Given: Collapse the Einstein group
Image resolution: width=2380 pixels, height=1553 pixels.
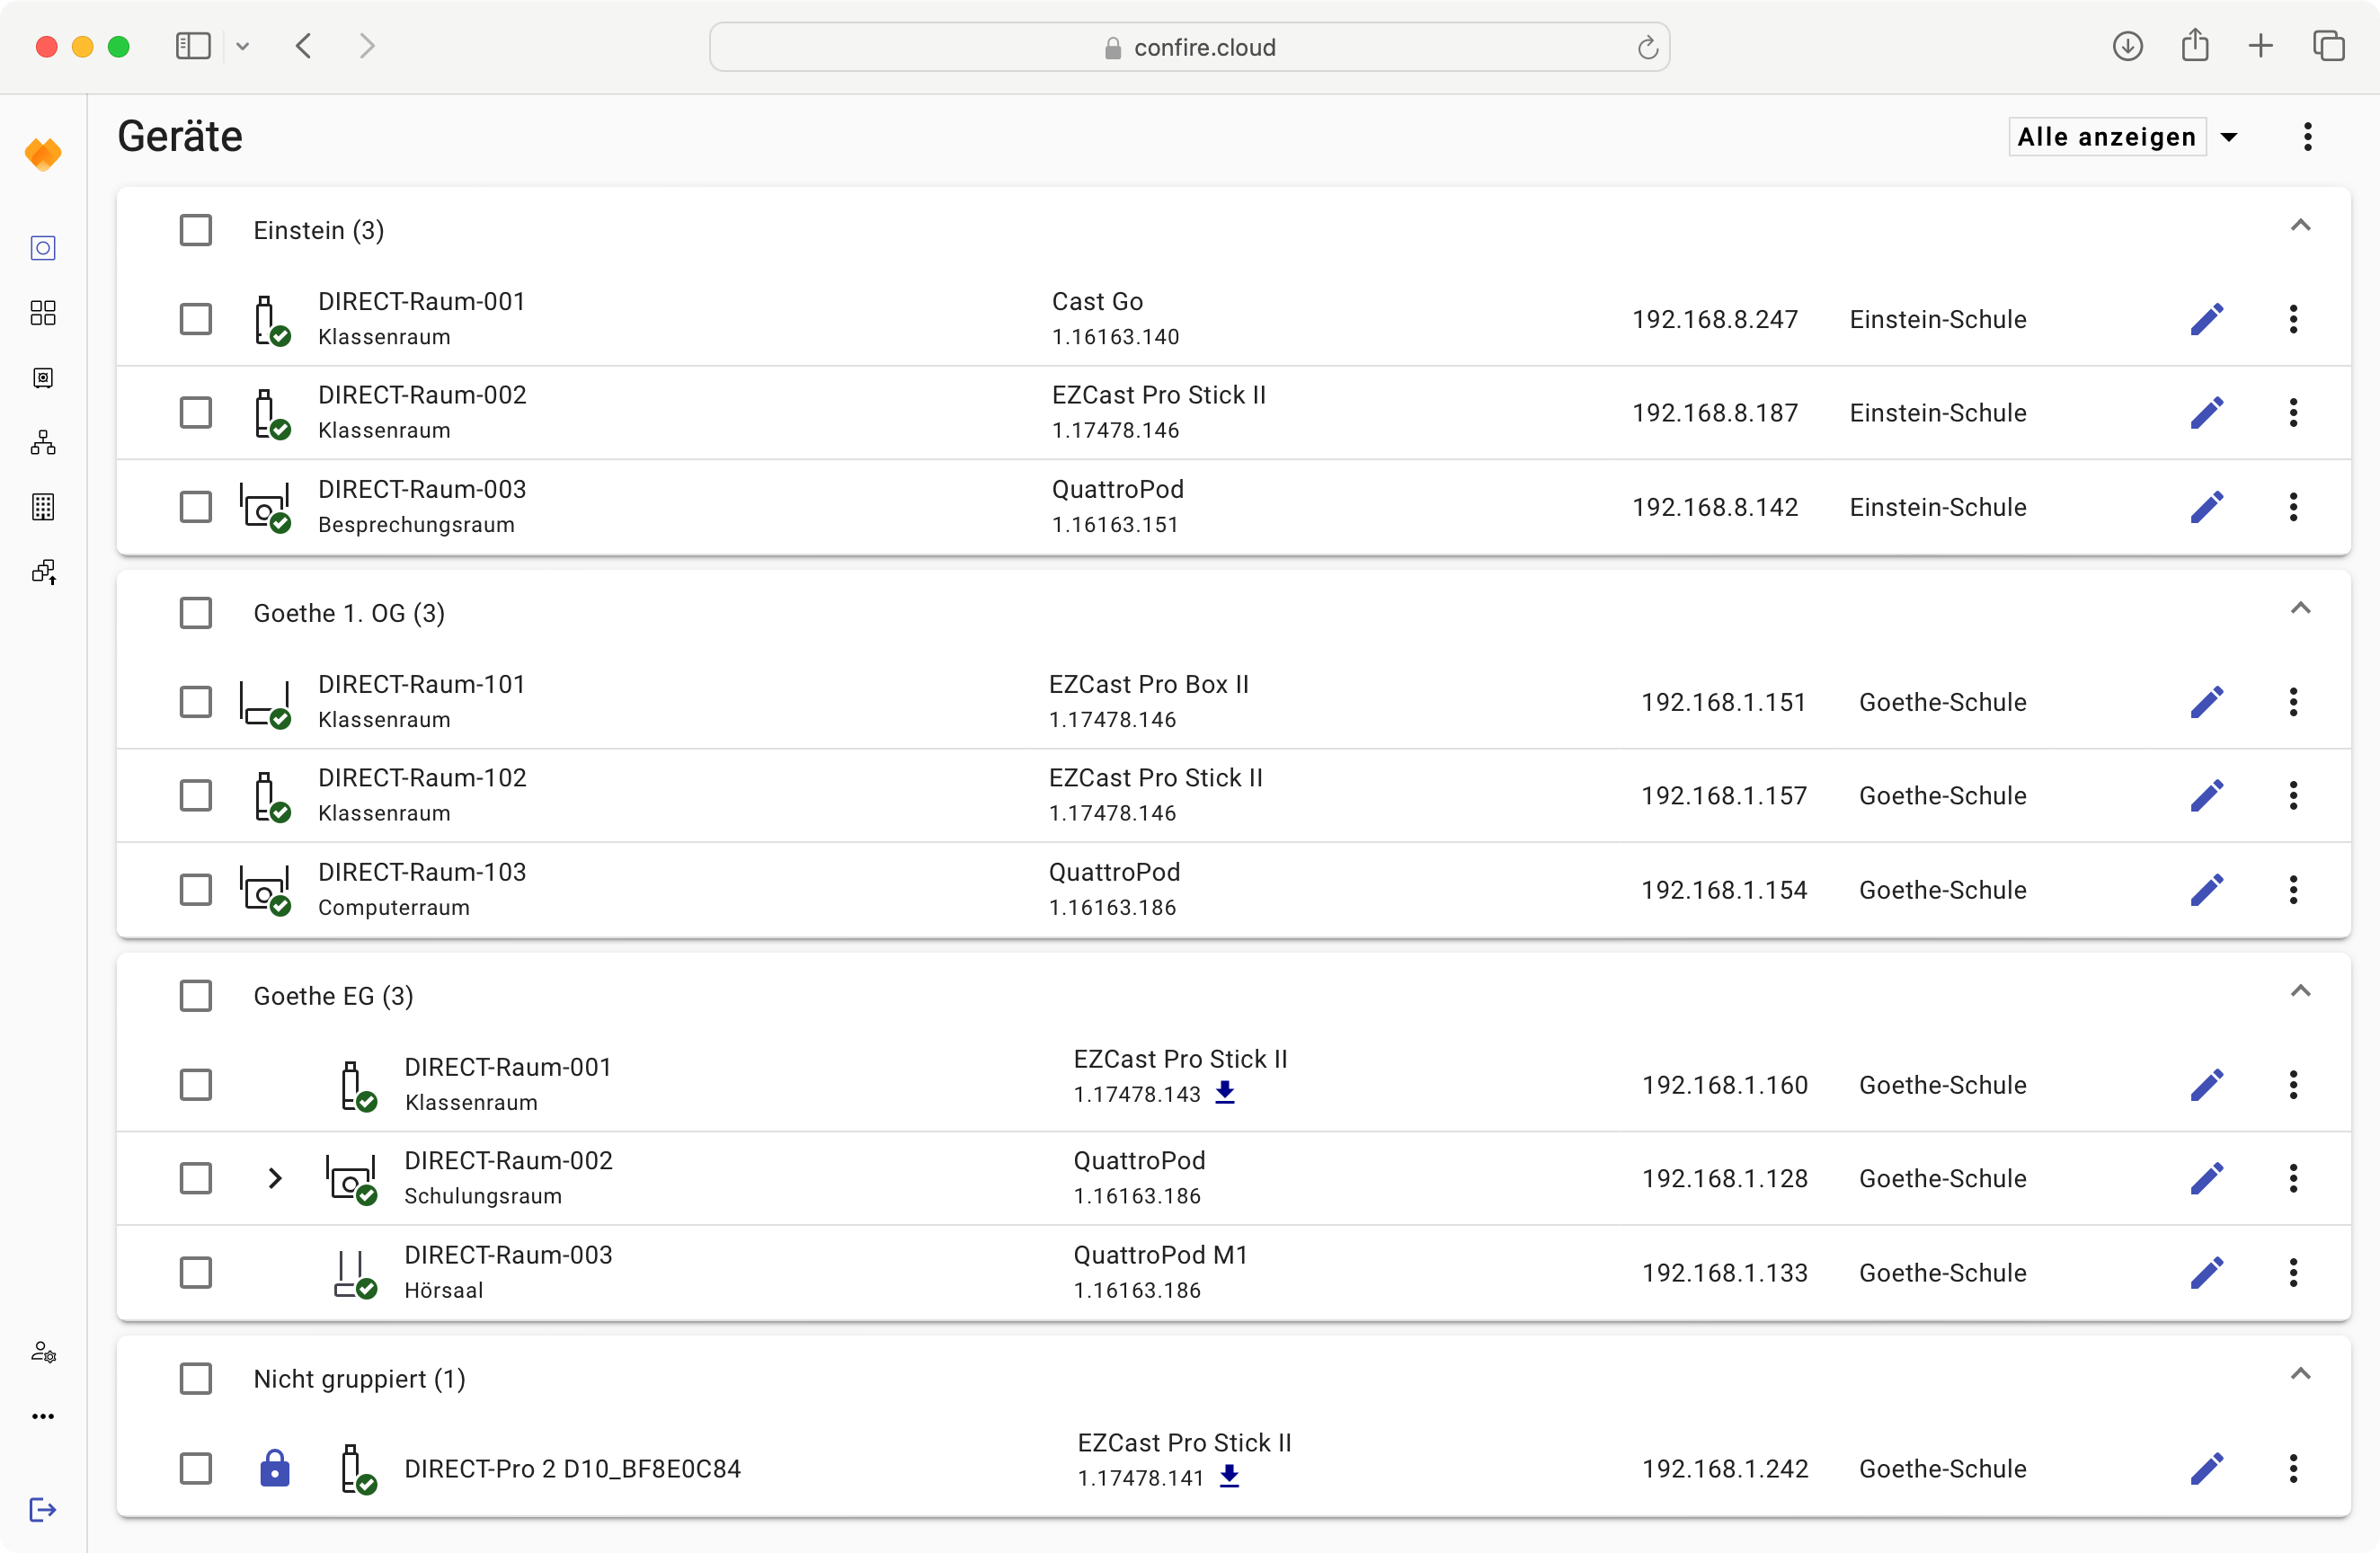Looking at the screenshot, I should pyautogui.click(x=2300, y=226).
